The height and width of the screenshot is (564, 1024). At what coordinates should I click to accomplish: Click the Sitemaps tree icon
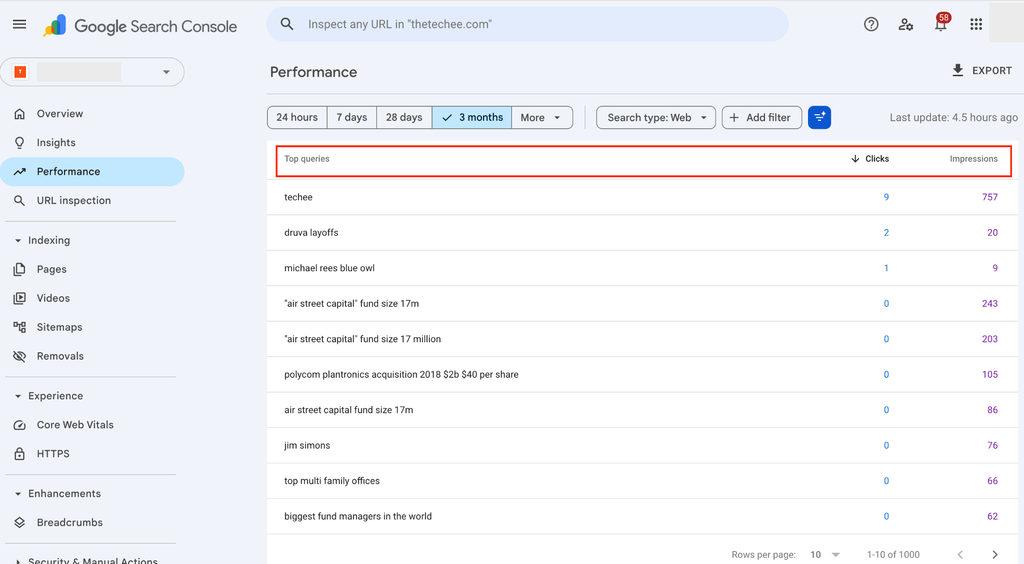(x=20, y=327)
